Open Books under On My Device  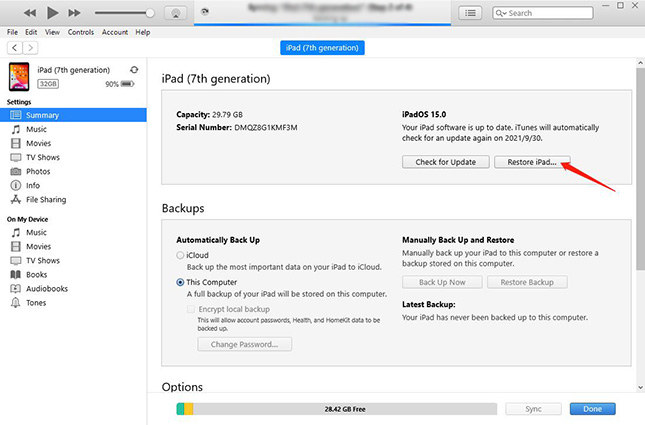pyautogui.click(x=36, y=274)
